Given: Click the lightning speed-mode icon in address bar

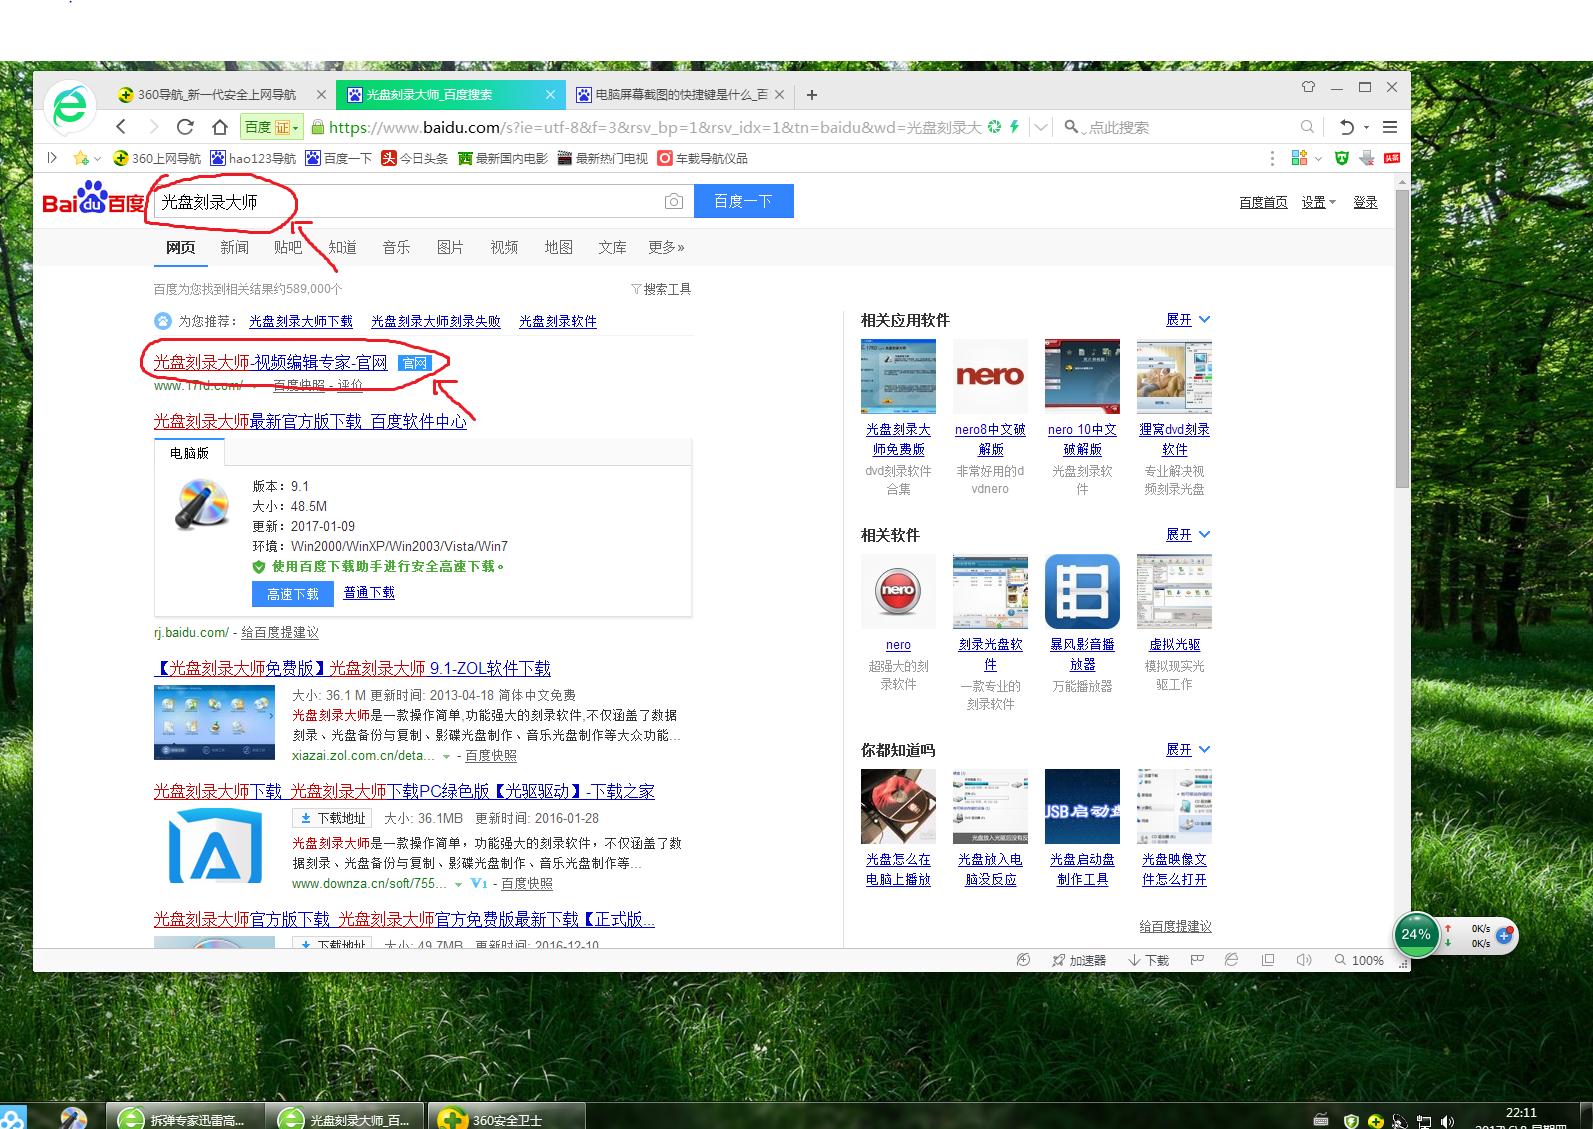Looking at the screenshot, I should 1015,127.
